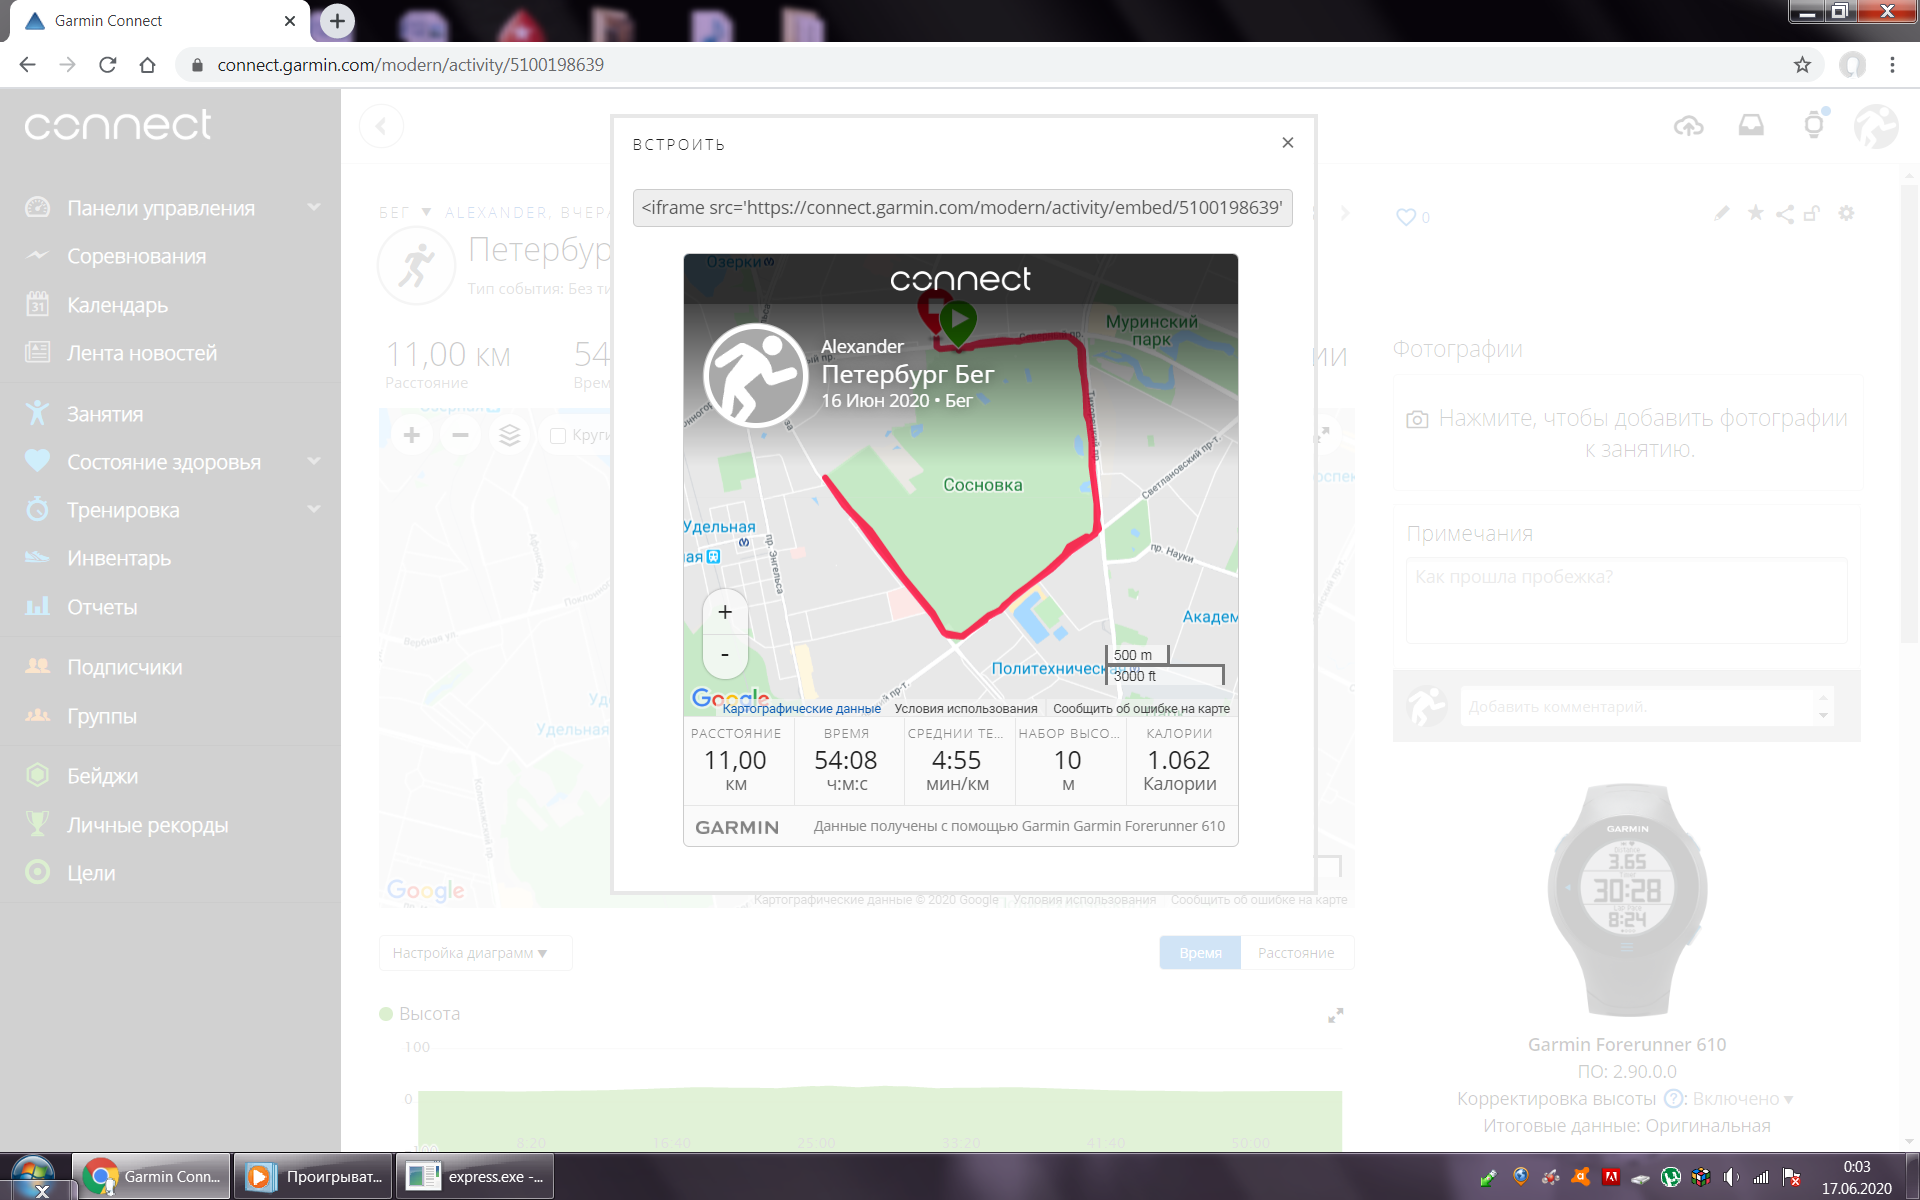The height and width of the screenshot is (1200, 1920).
Task: Open Activities in sidebar
Action: (x=105, y=414)
